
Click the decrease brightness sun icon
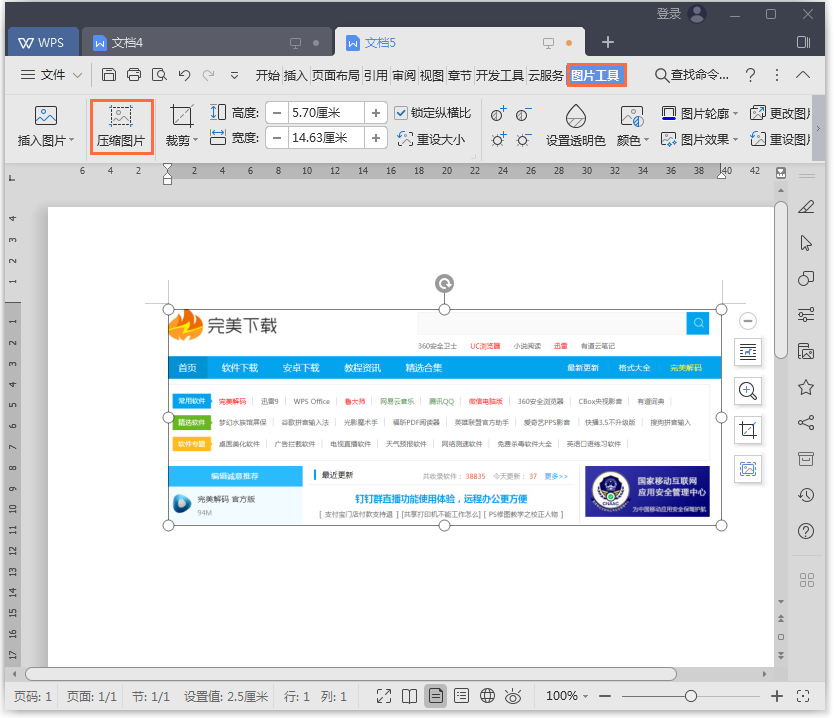coord(523,140)
